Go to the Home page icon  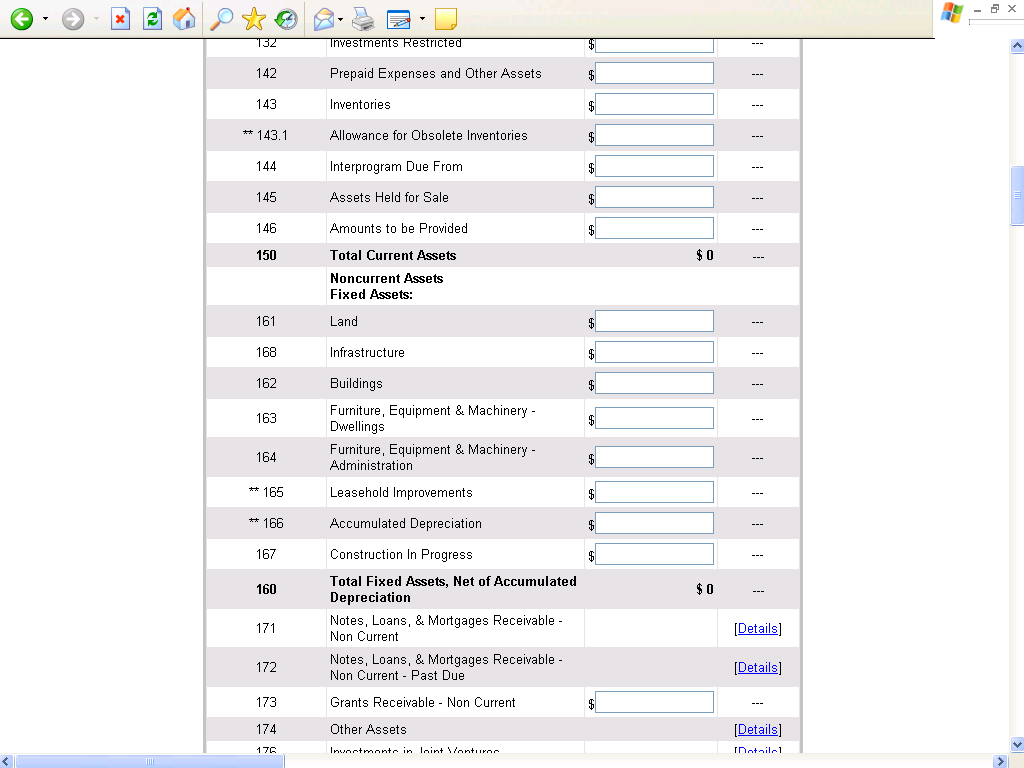click(184, 19)
